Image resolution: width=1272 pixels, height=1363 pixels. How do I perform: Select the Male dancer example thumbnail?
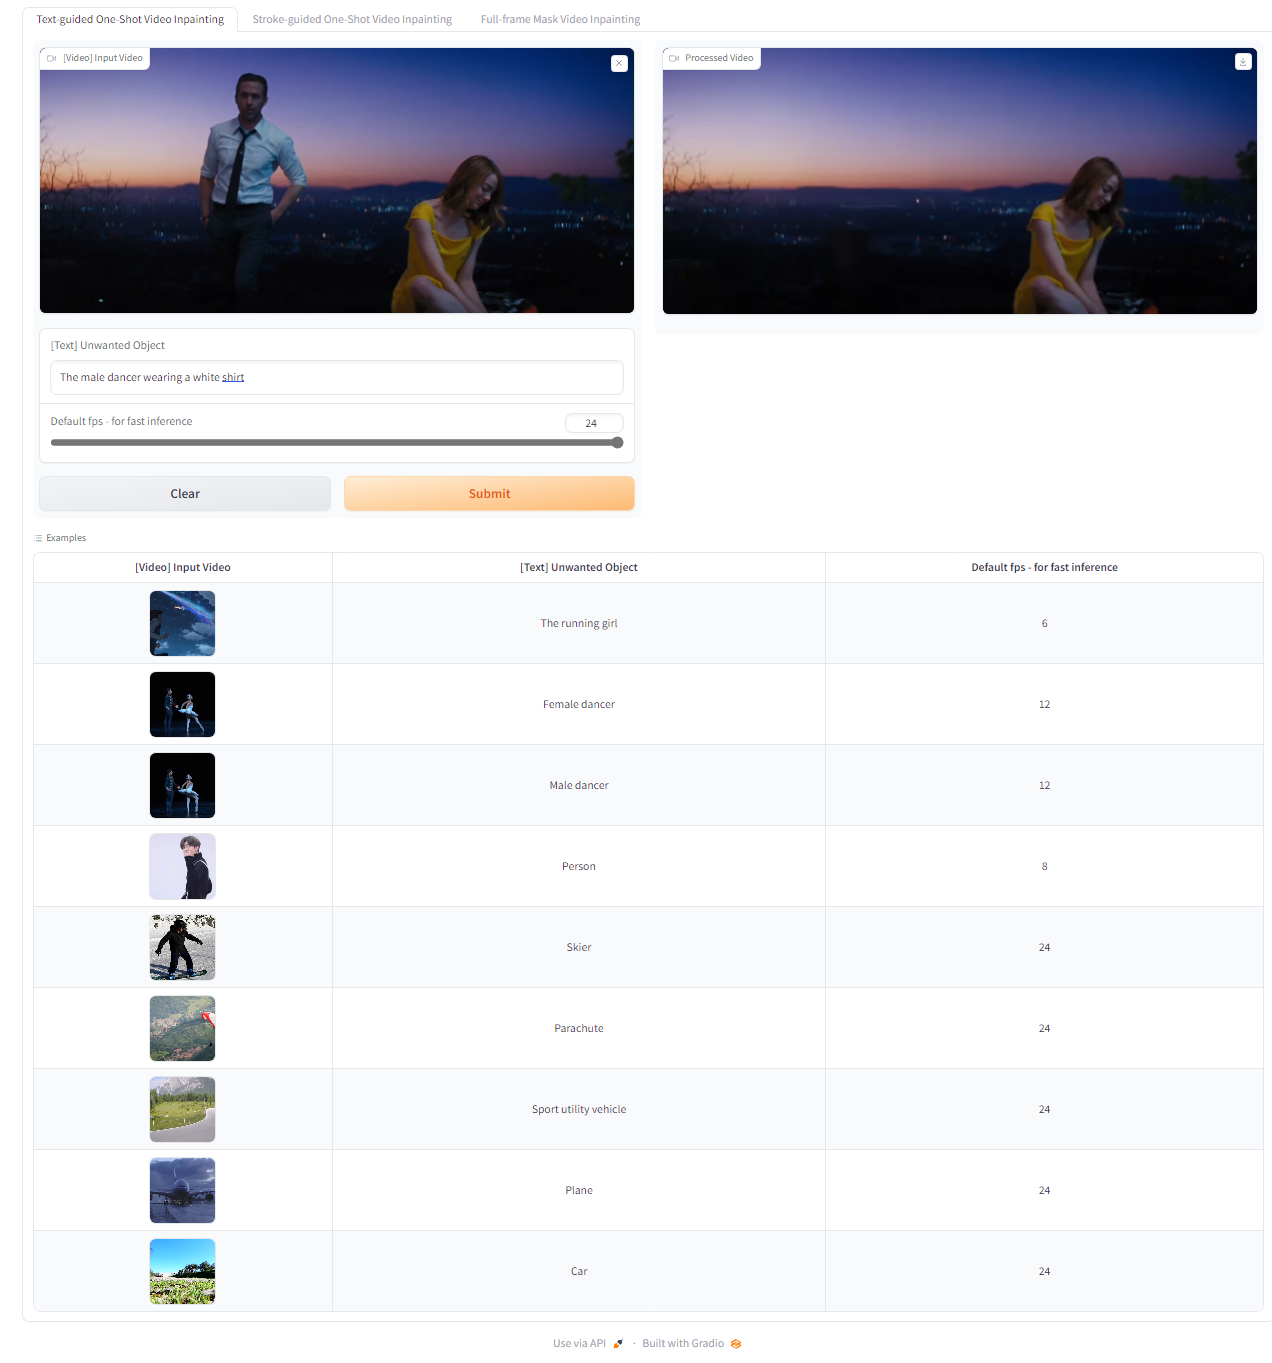click(182, 785)
